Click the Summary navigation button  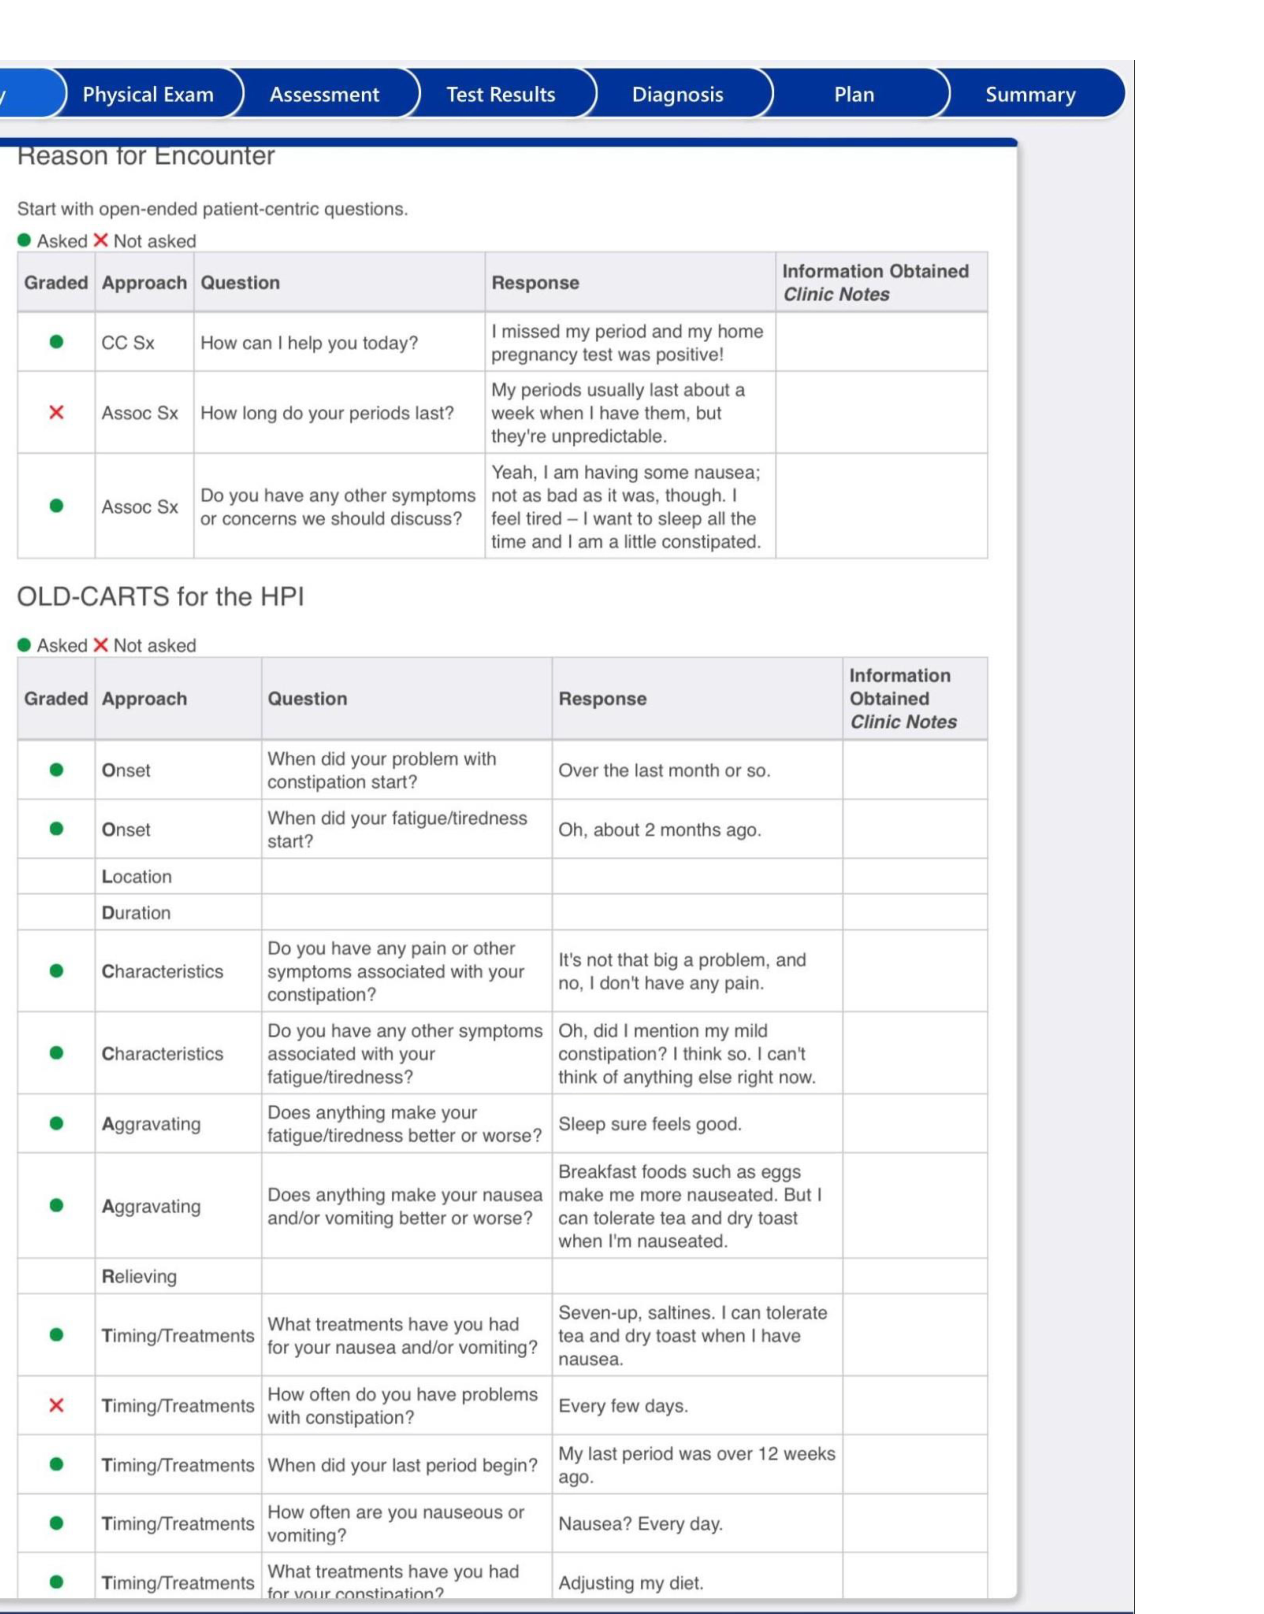click(x=1031, y=95)
